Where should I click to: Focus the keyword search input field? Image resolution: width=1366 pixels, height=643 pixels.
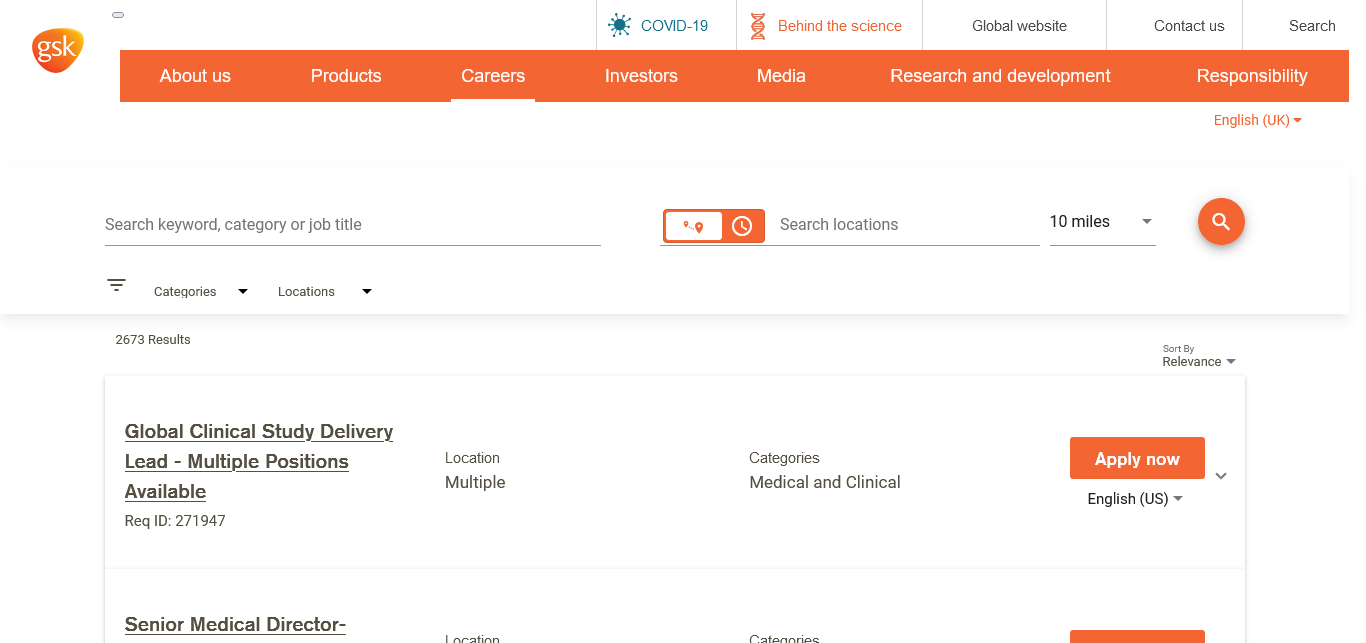coord(352,225)
